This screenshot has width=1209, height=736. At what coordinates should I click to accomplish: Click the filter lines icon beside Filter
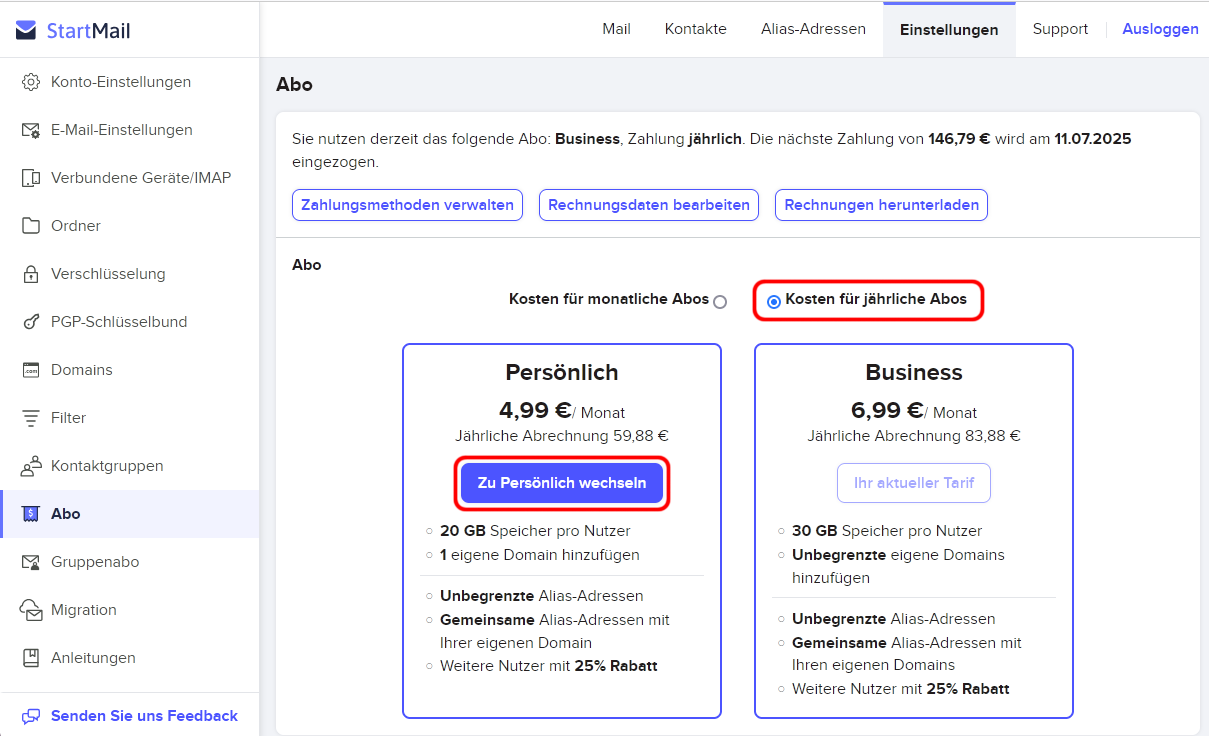click(x=31, y=418)
